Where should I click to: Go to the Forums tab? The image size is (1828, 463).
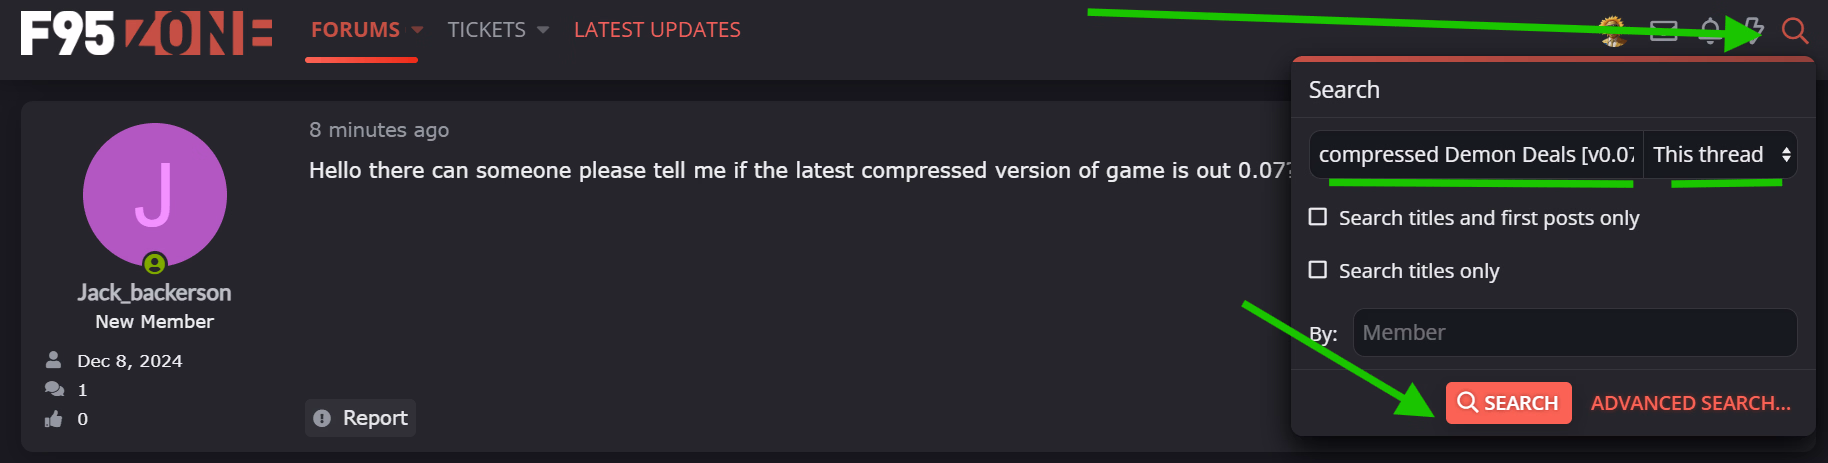click(x=355, y=30)
